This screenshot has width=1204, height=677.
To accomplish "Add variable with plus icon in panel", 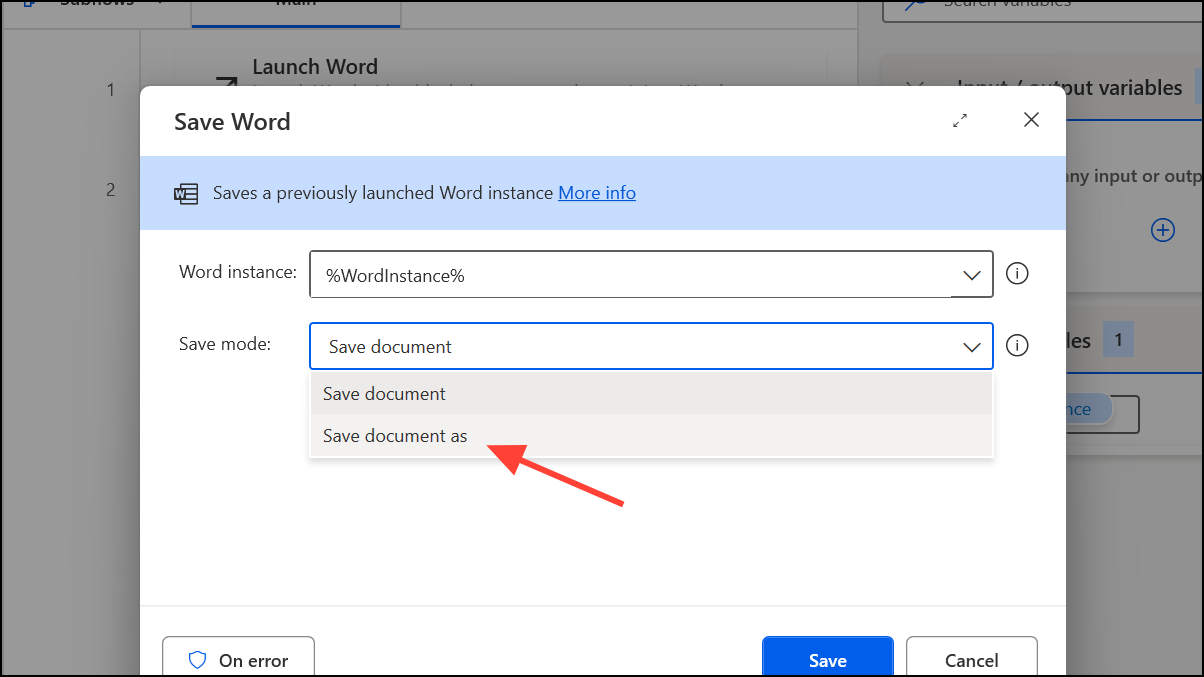I will click(x=1163, y=230).
